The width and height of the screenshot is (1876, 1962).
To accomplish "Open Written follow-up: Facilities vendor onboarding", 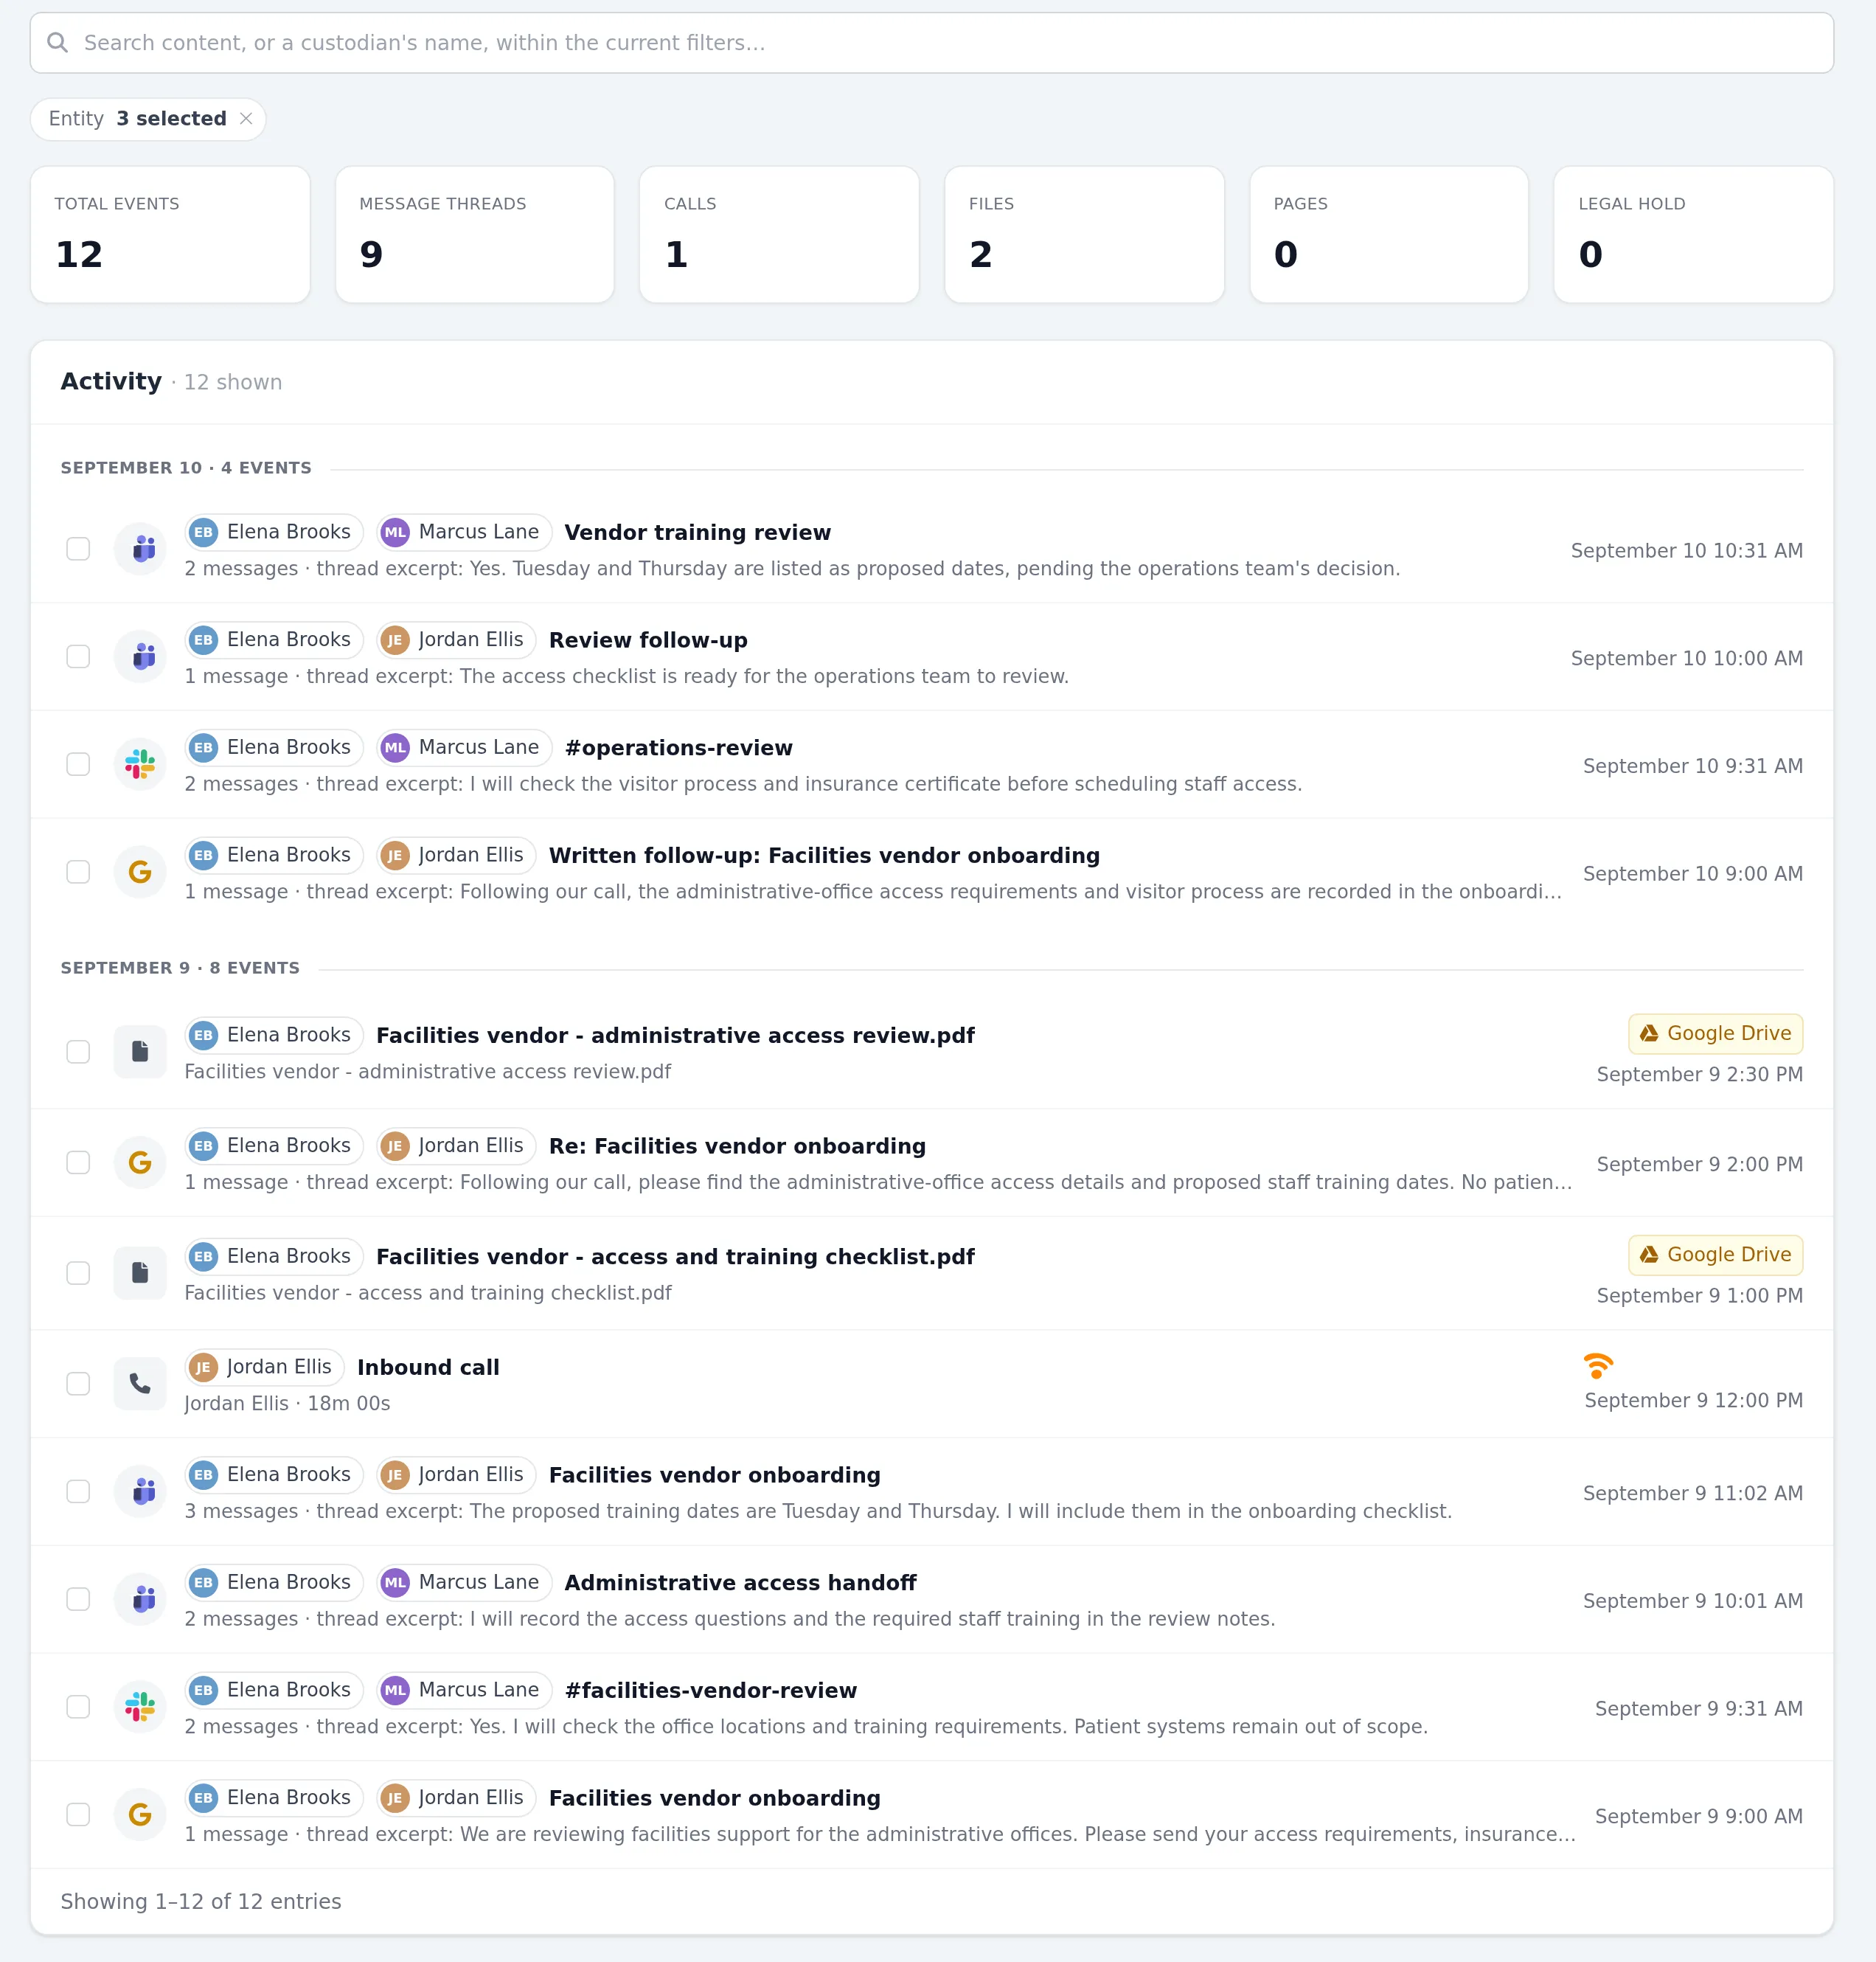I will pyautogui.click(x=824, y=856).
